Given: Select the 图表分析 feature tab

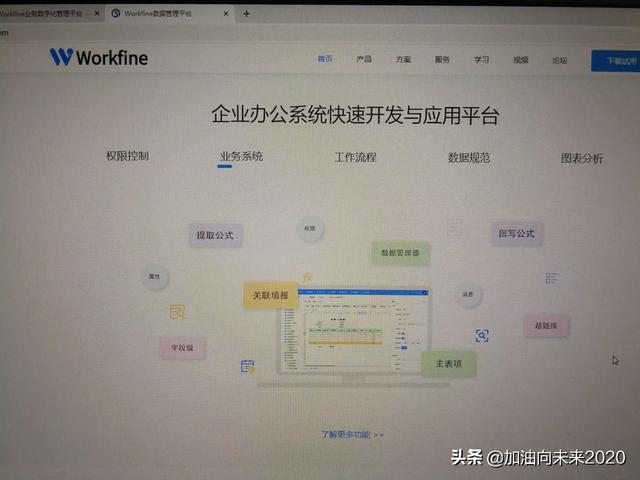Looking at the screenshot, I should coord(582,158).
